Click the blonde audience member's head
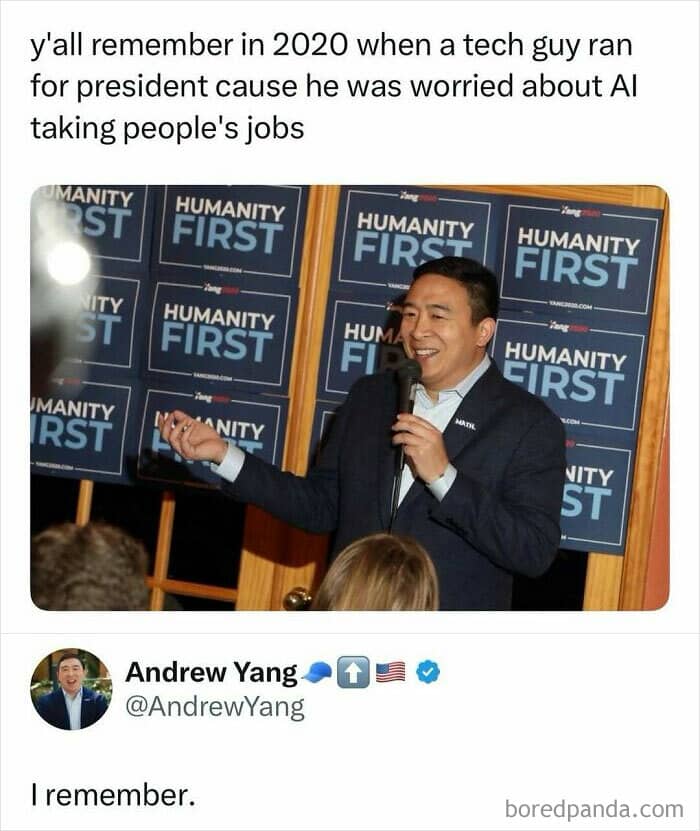The image size is (700, 831). point(377,572)
